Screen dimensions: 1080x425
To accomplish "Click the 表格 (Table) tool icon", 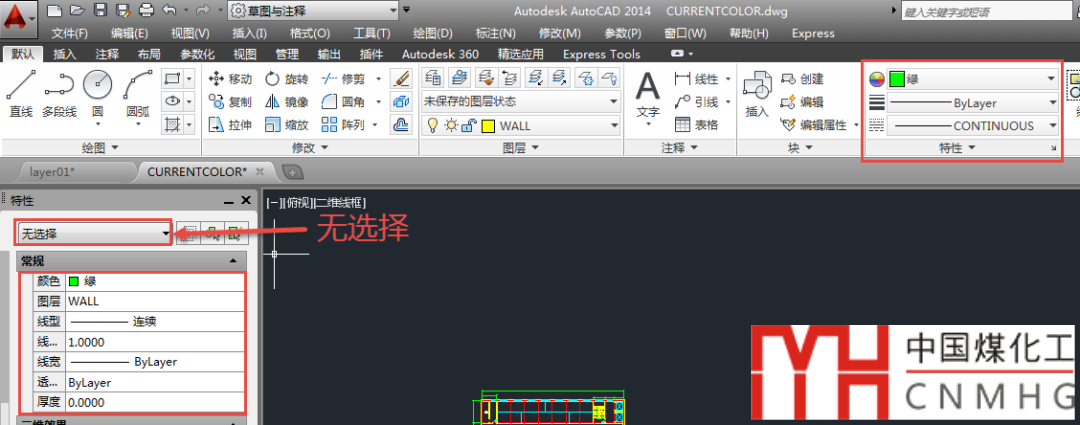I will pos(683,125).
